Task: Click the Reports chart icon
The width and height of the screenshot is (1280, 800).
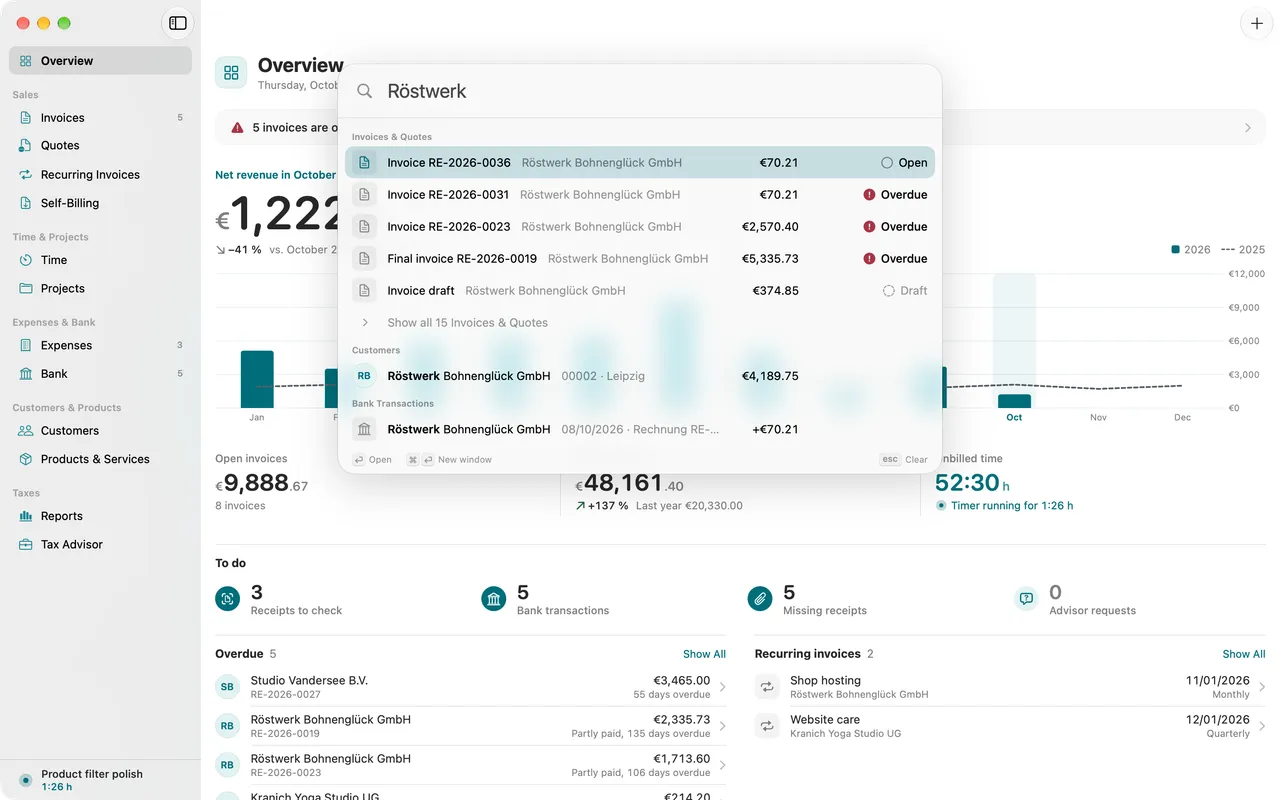Action: click(26, 516)
